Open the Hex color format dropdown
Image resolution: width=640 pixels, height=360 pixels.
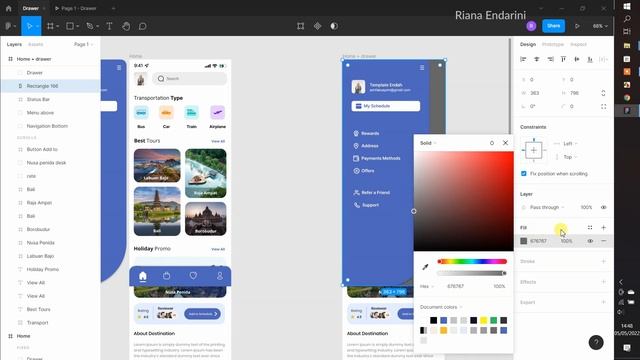point(427,286)
